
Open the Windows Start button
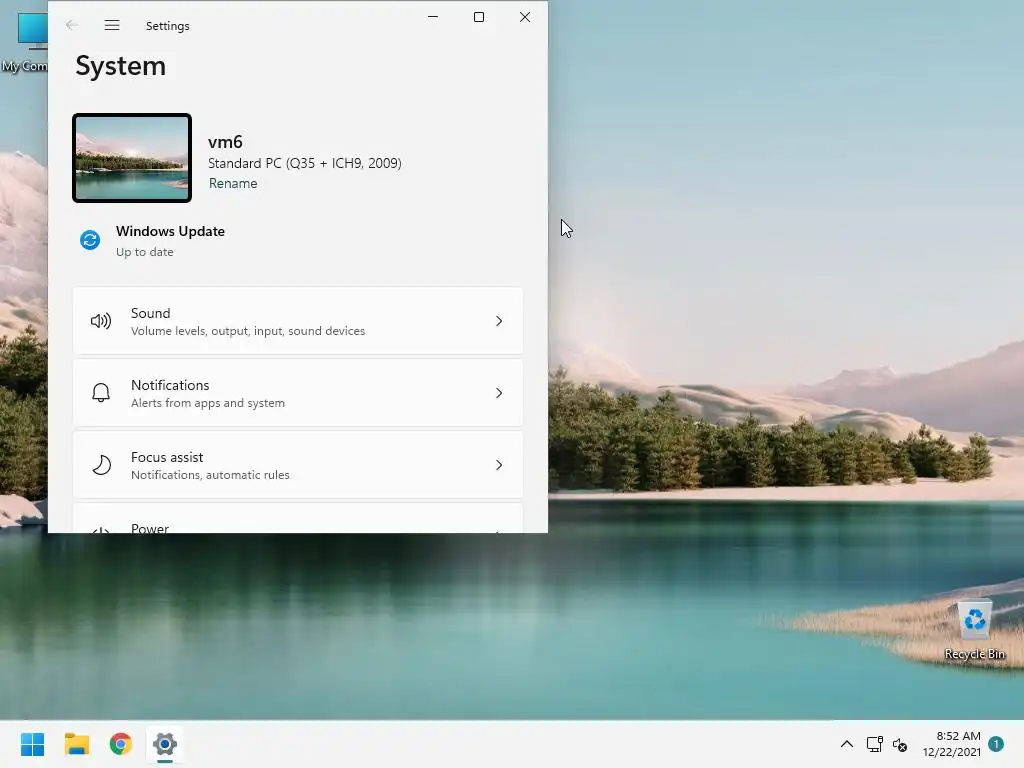(x=32, y=744)
